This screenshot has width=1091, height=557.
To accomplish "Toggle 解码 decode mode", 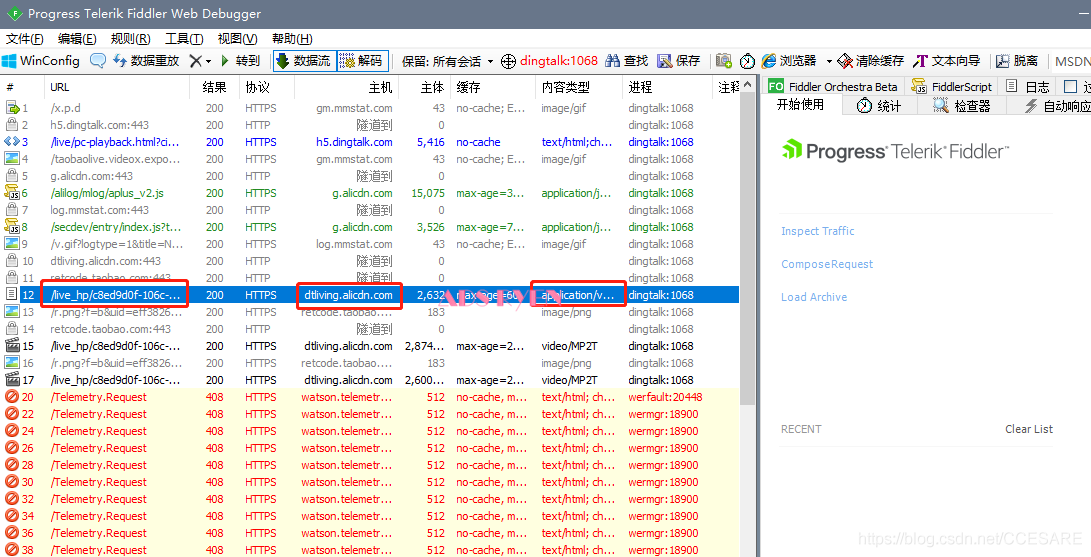I will point(362,60).
